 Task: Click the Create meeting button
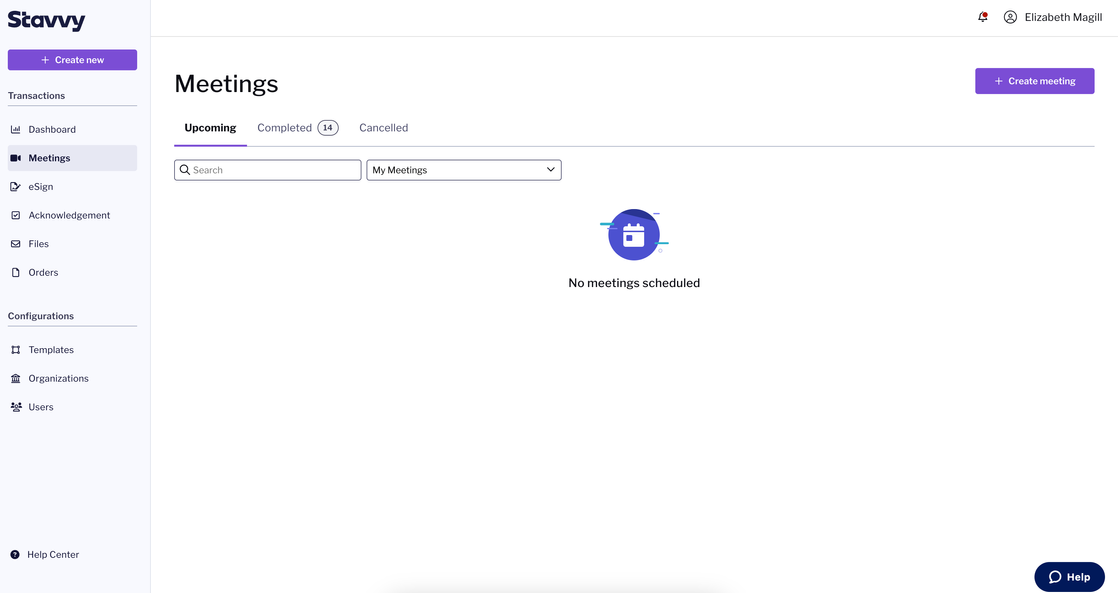point(1035,81)
